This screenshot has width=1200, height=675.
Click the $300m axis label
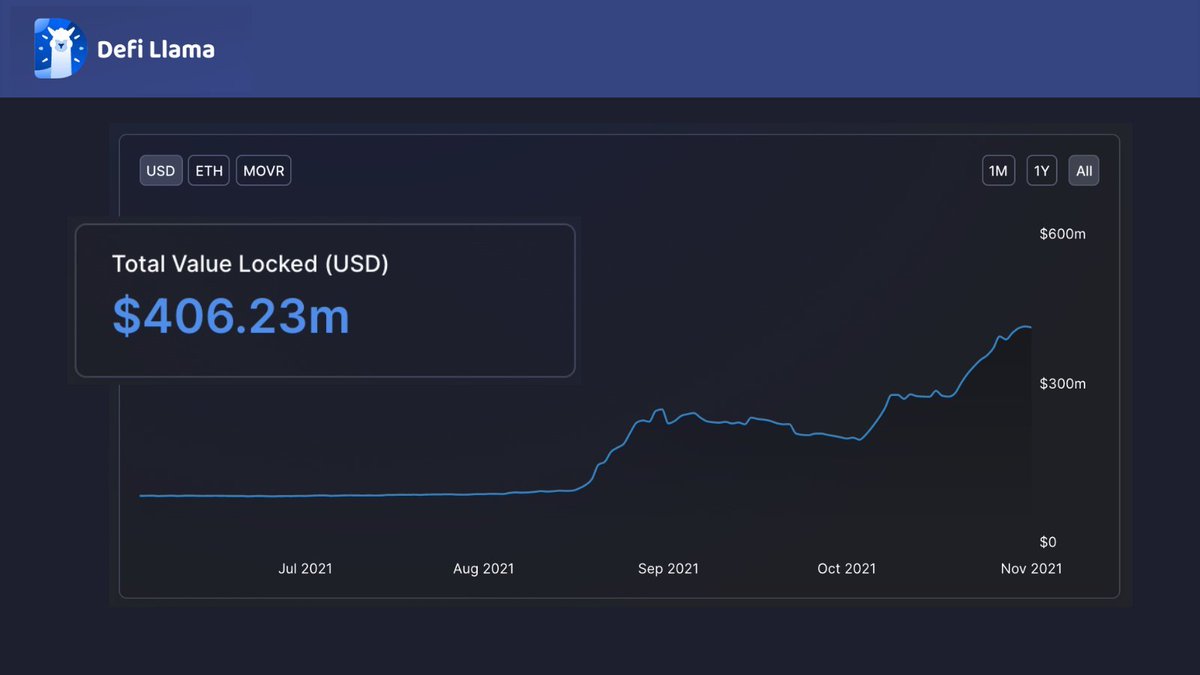pos(1062,384)
